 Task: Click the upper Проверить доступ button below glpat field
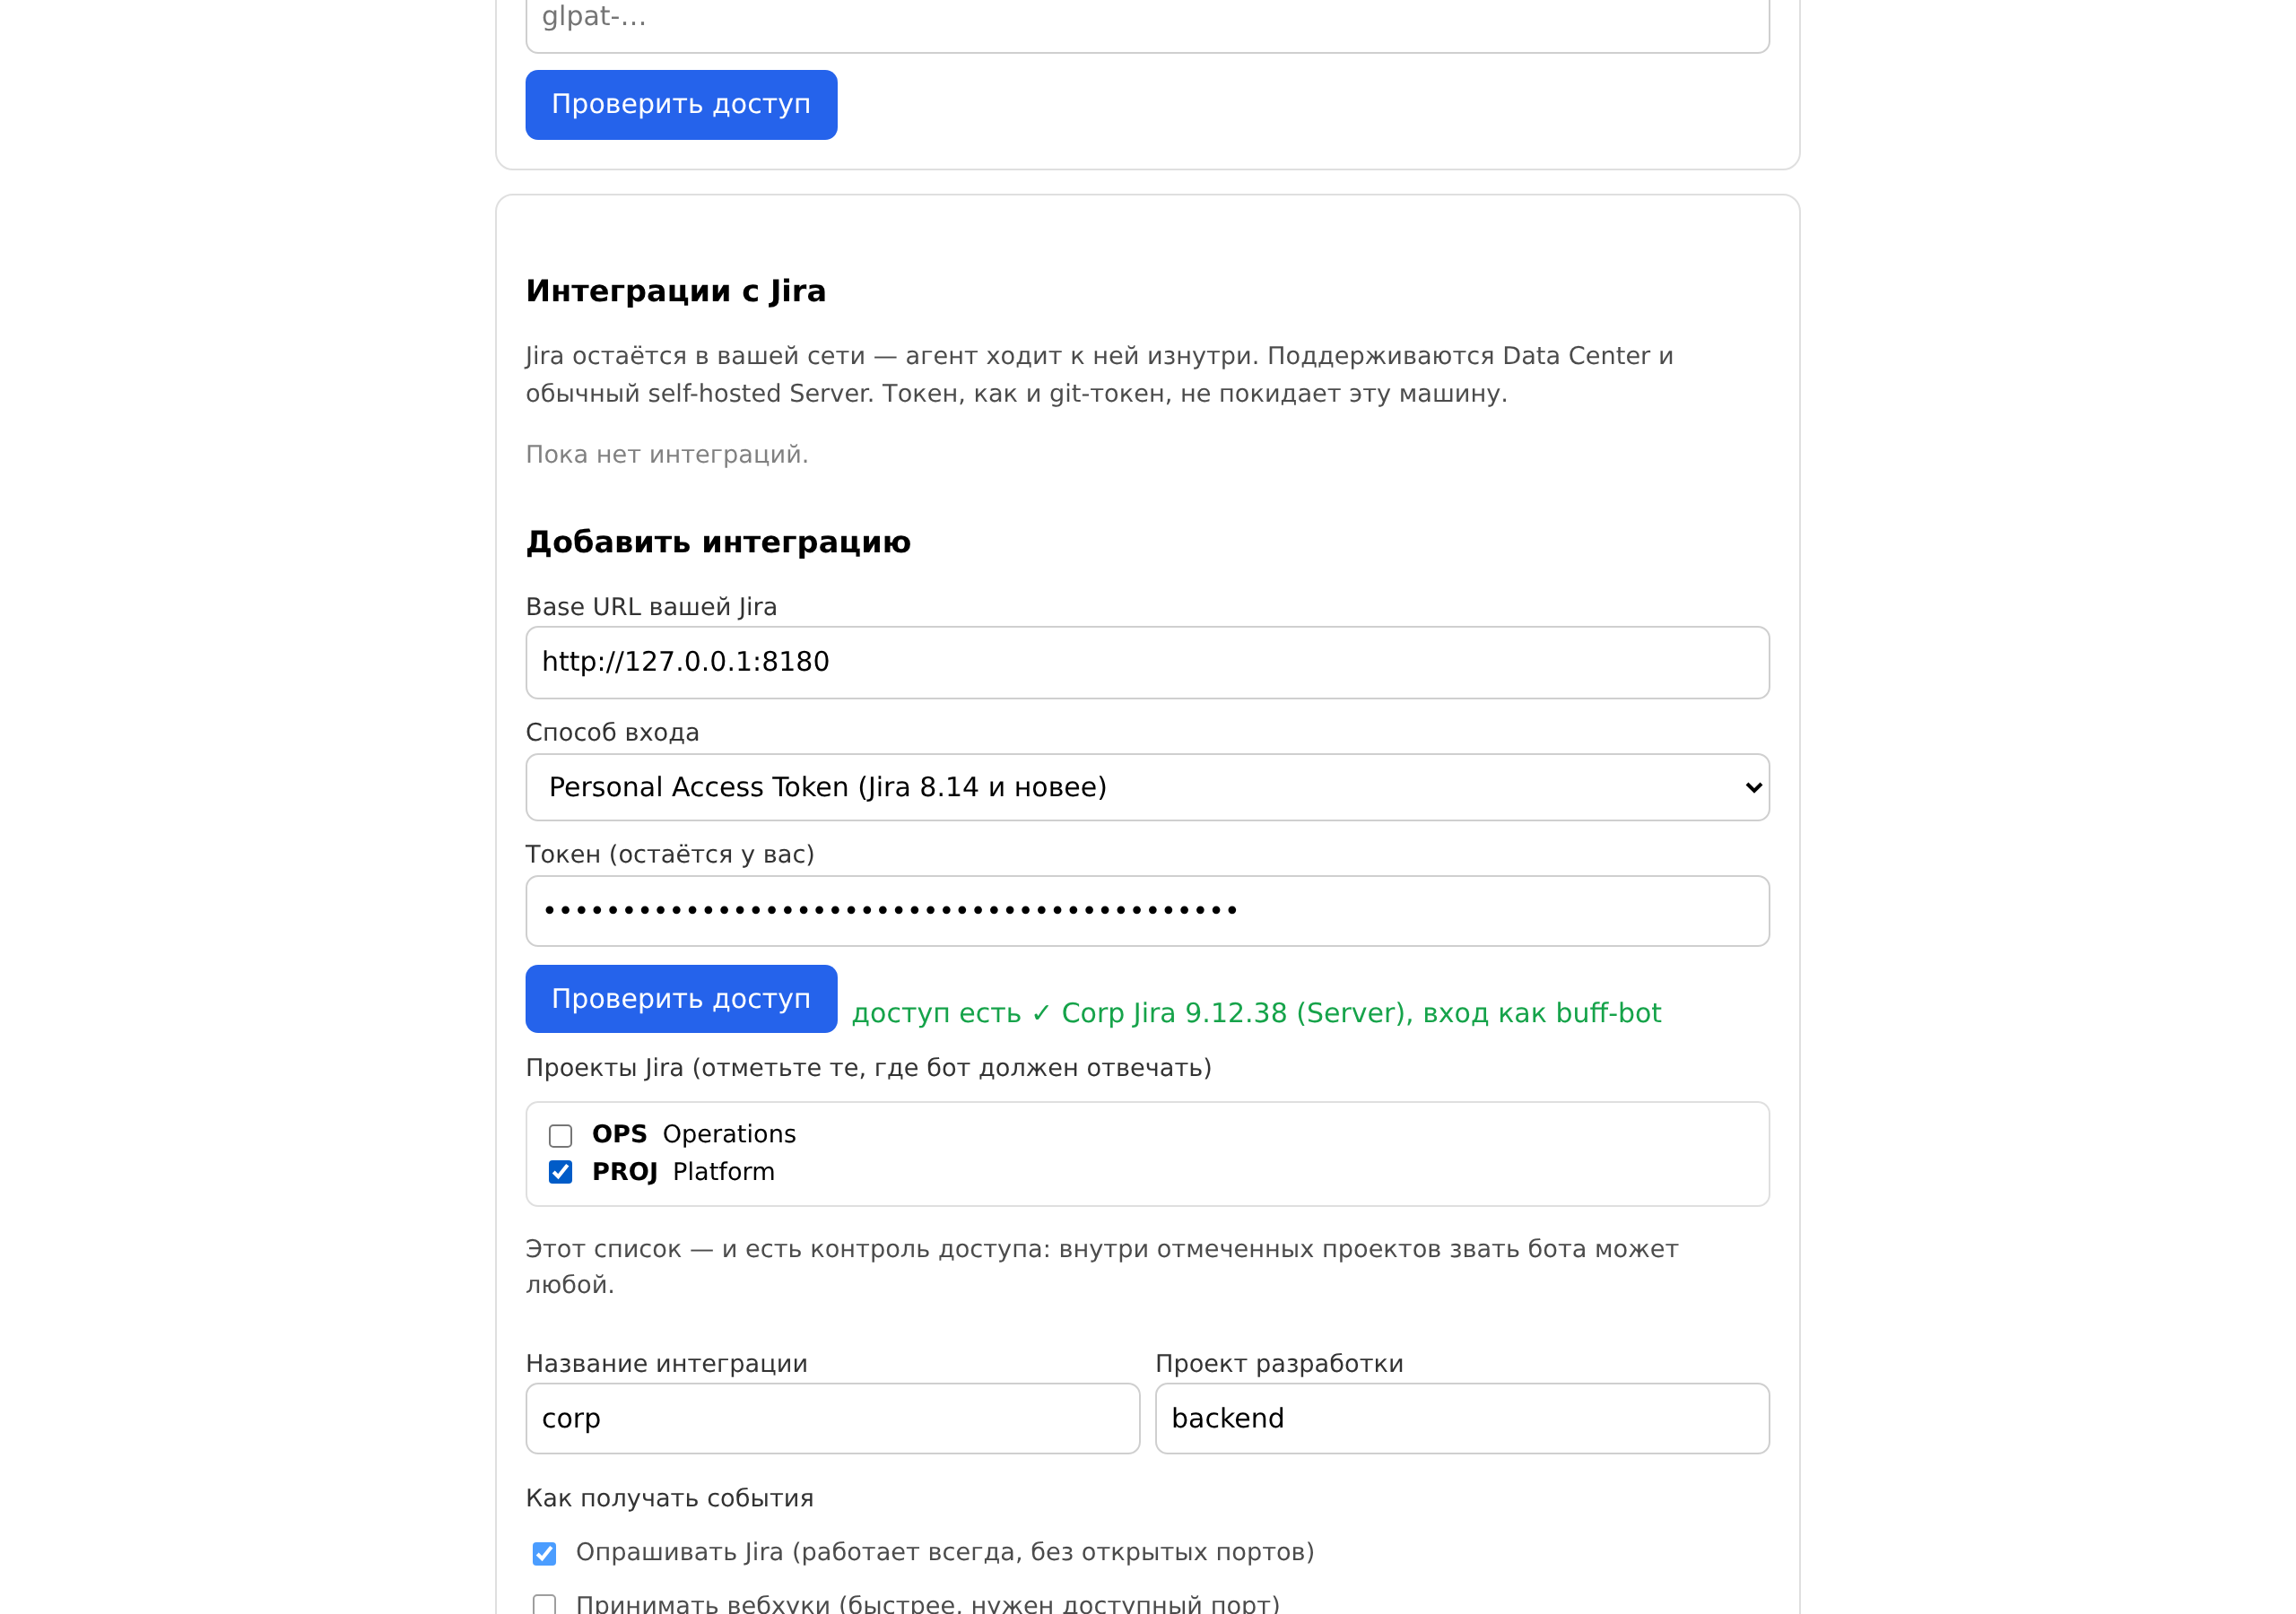(x=681, y=105)
